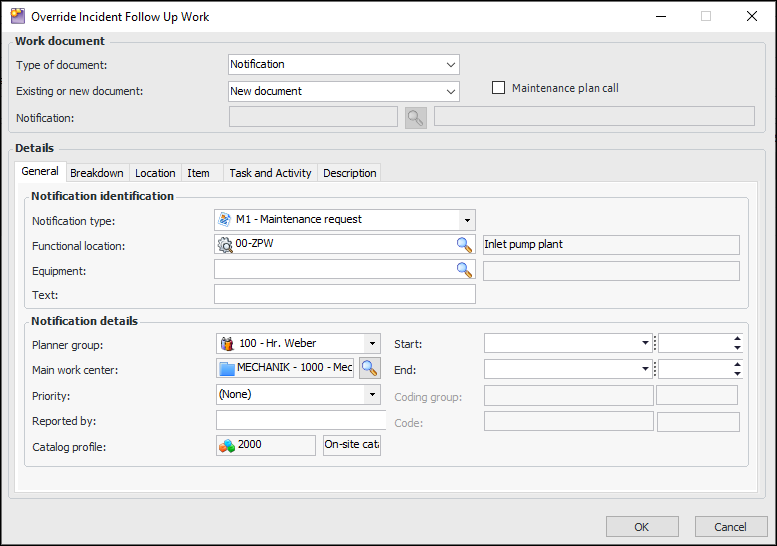Click the Catalog profile 2000 icon
This screenshot has width=777, height=546.
pyautogui.click(x=228, y=445)
